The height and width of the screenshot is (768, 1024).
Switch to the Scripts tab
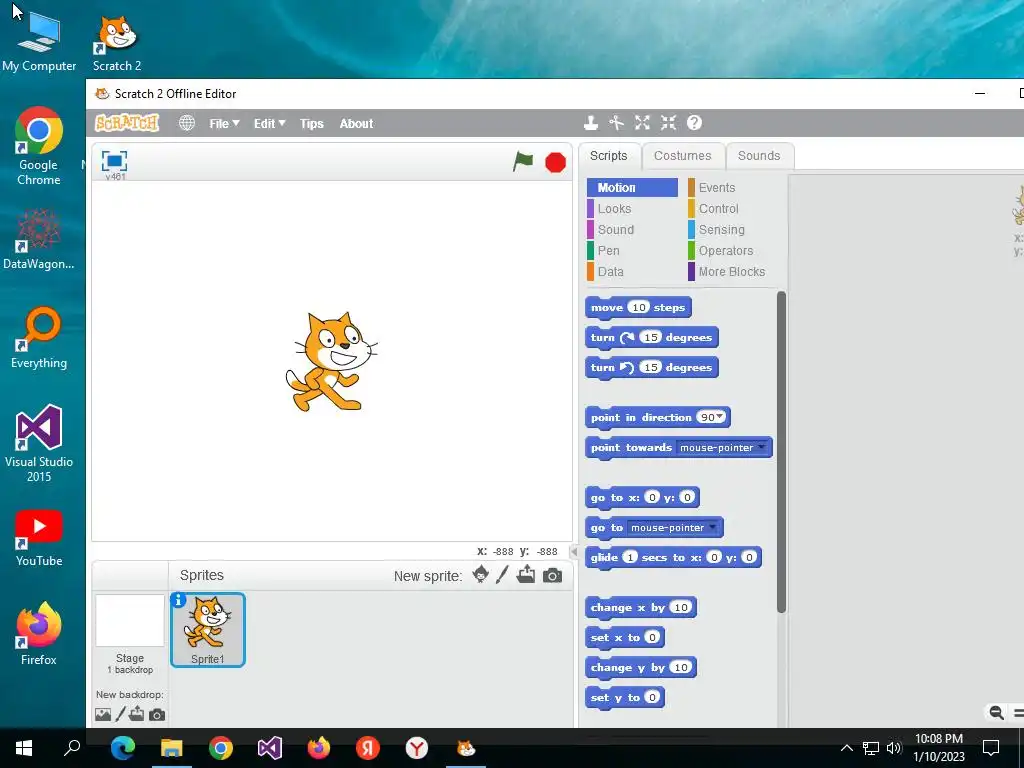(x=609, y=155)
